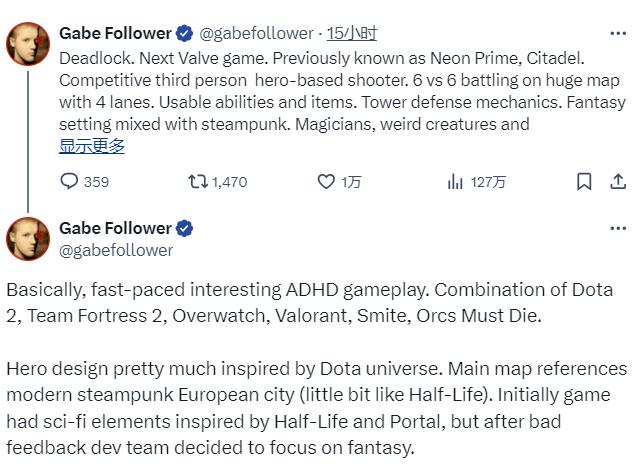Open the 15小时 timestamp link
Viewport: 638px width, 475px height.
point(352,34)
